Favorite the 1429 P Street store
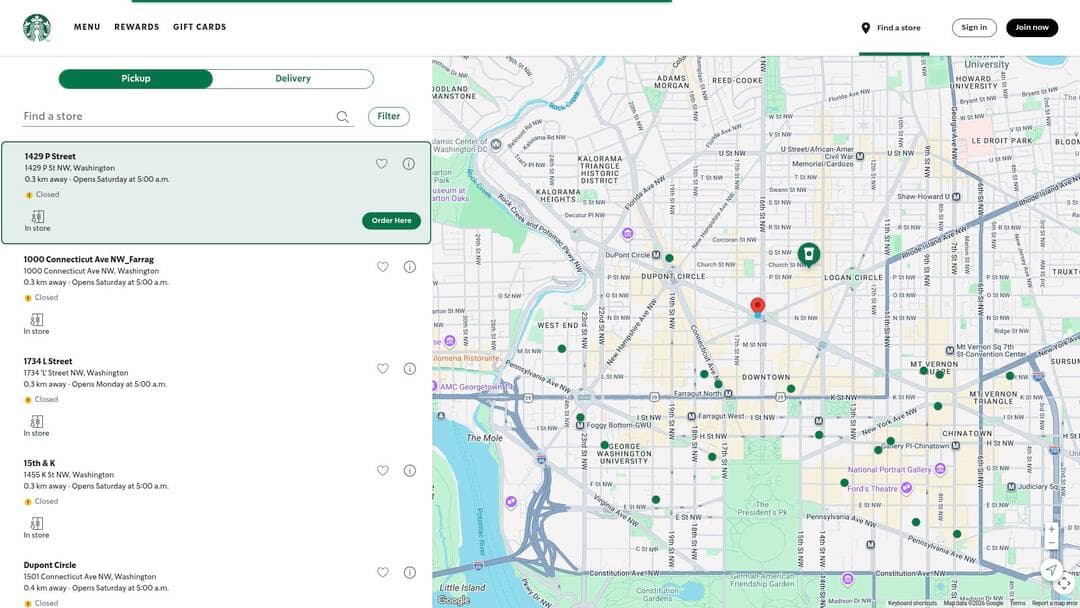 coord(381,164)
